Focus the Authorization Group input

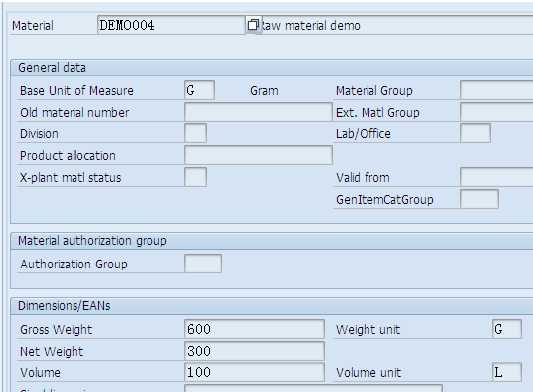(203, 263)
